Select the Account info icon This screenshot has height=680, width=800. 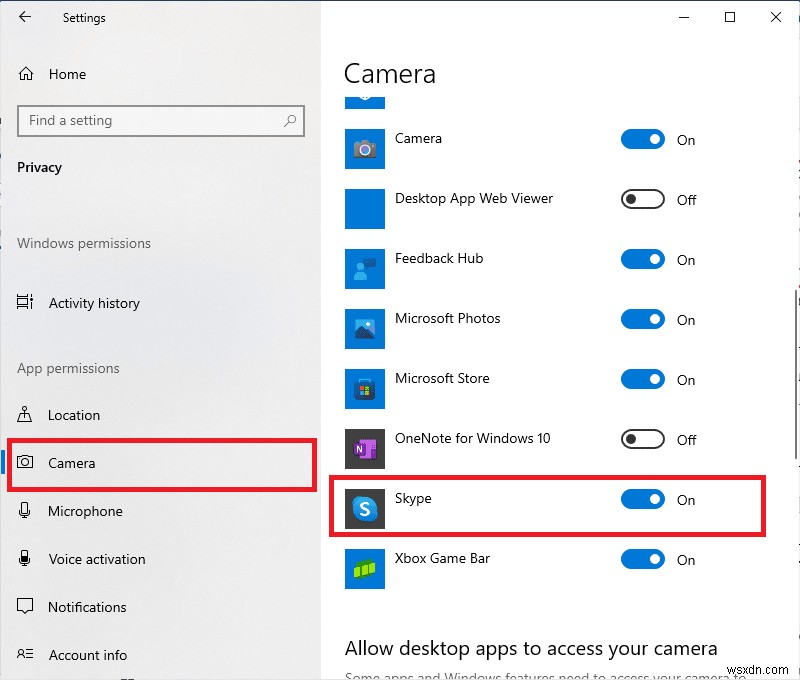pyautogui.click(x=25, y=654)
